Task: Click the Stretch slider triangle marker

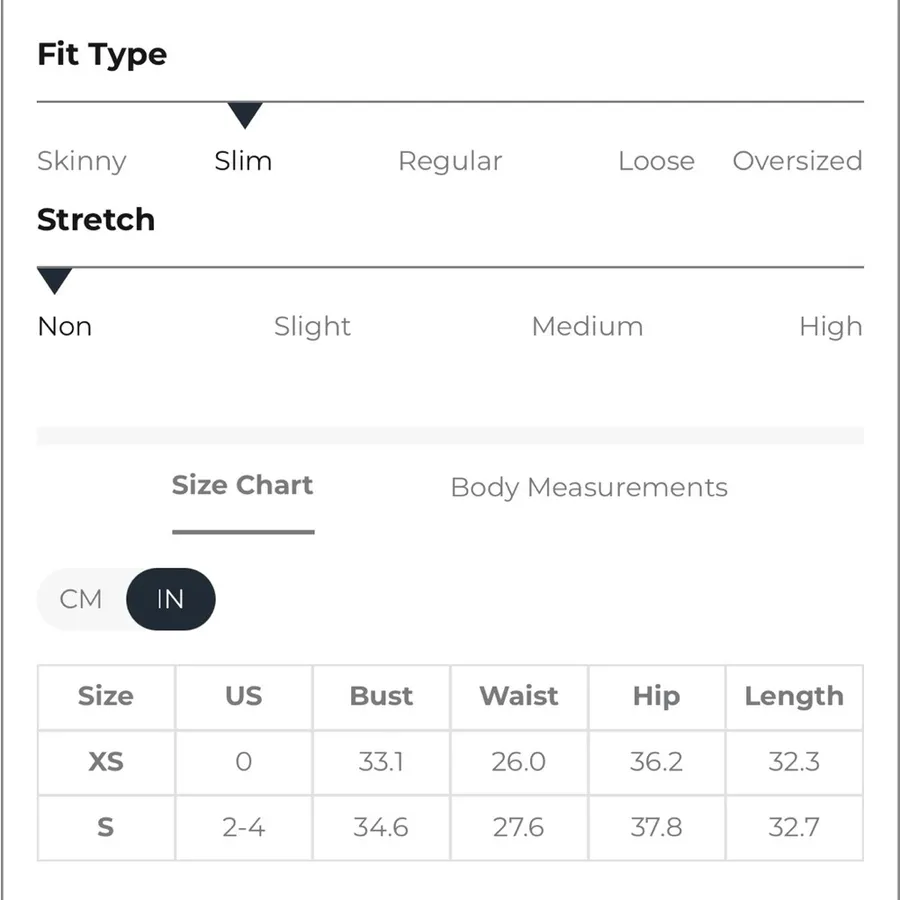Action: pos(55,281)
